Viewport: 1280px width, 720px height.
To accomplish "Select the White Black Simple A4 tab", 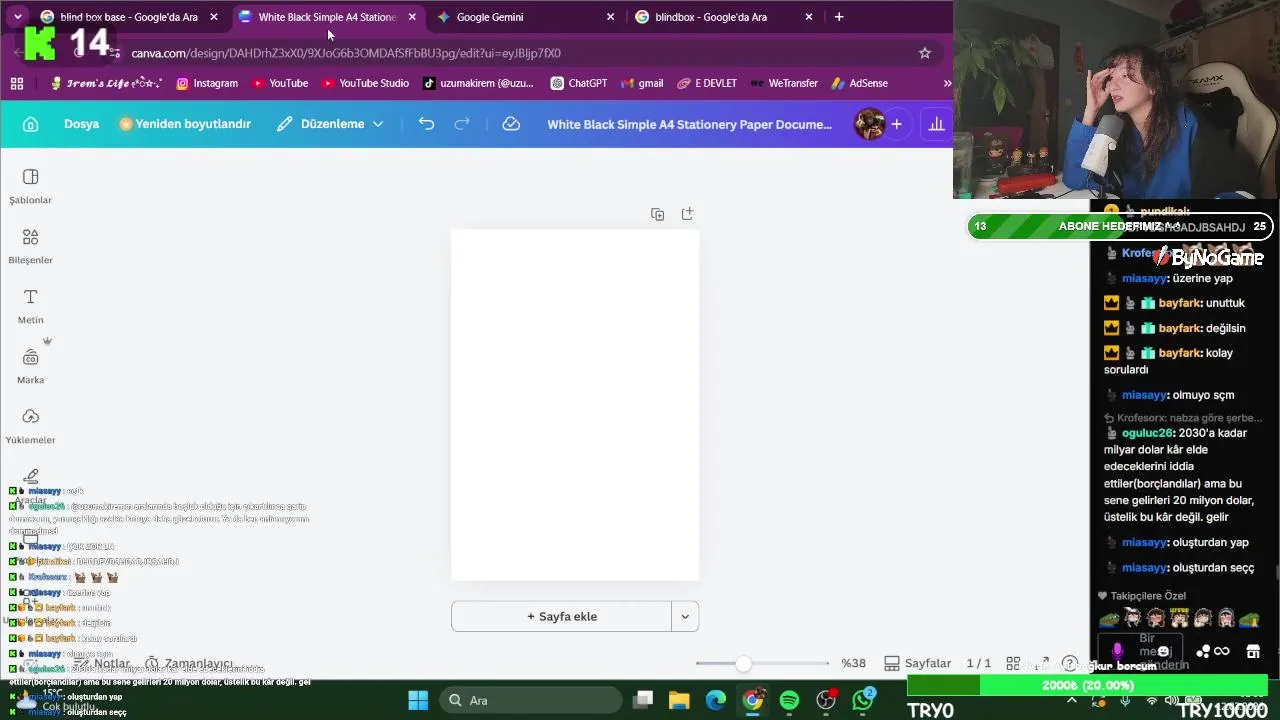I will click(326, 17).
